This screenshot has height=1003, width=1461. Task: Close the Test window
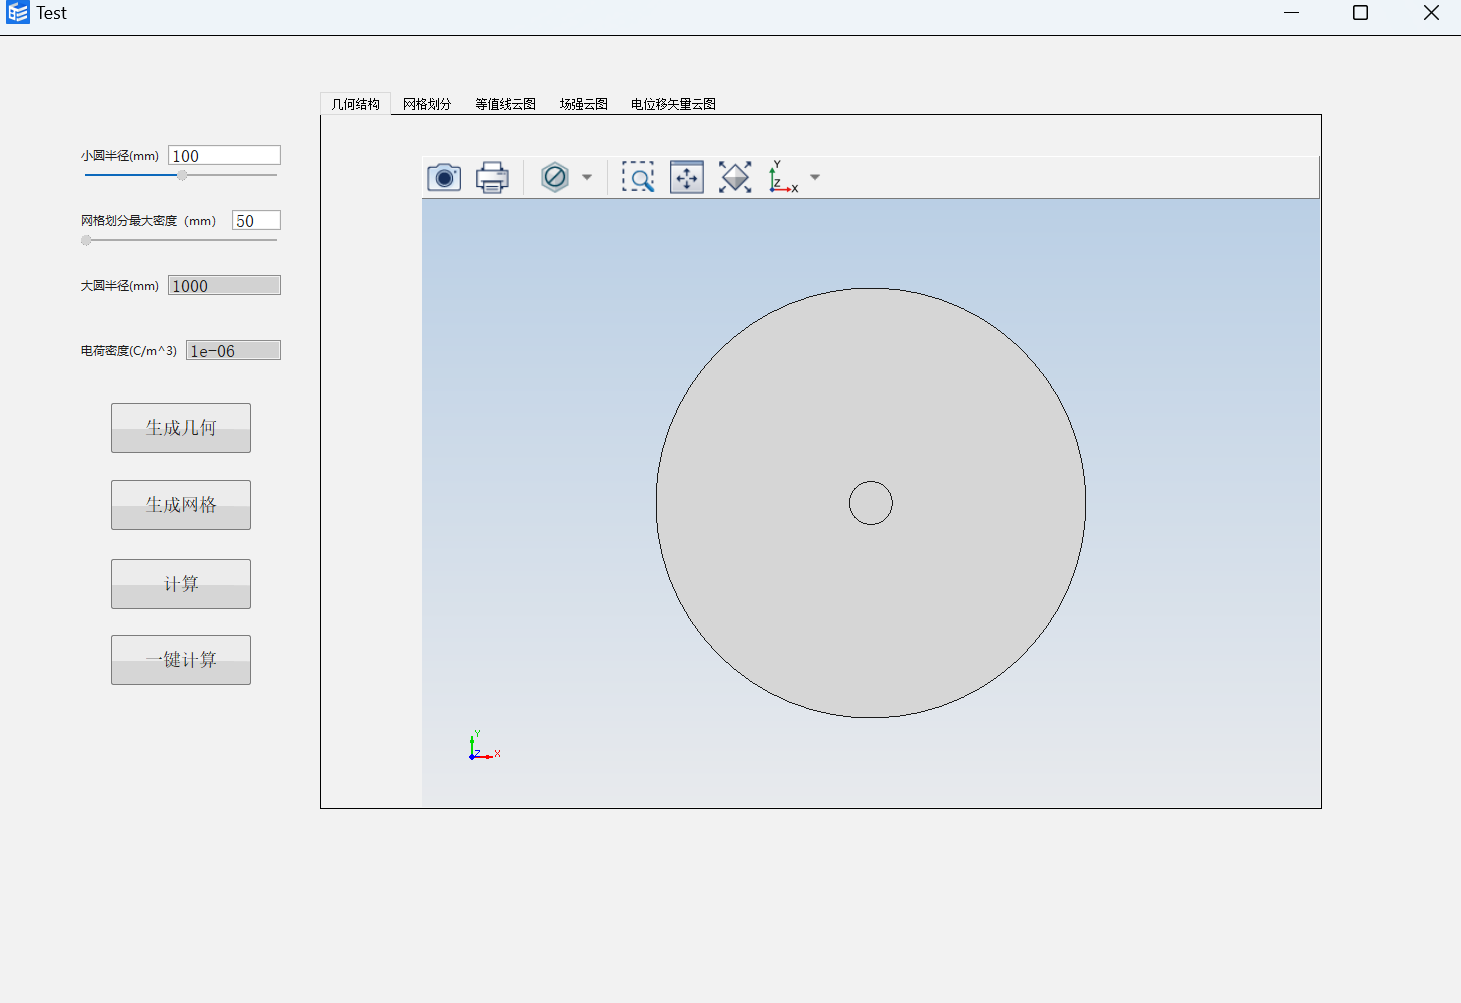point(1431,13)
